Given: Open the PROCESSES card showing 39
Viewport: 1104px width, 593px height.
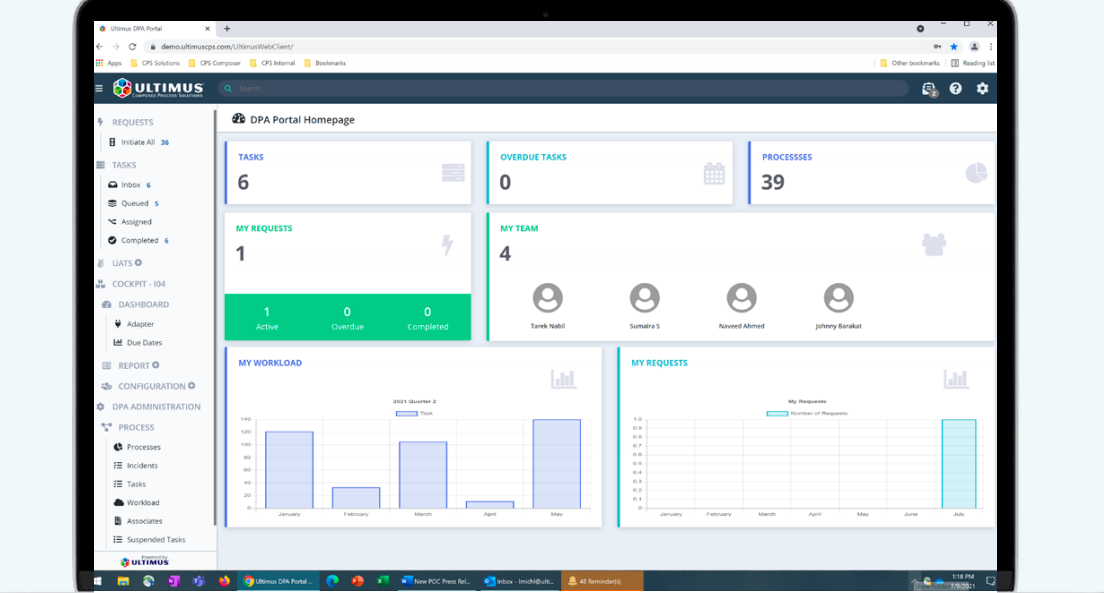Looking at the screenshot, I should pyautogui.click(x=872, y=173).
